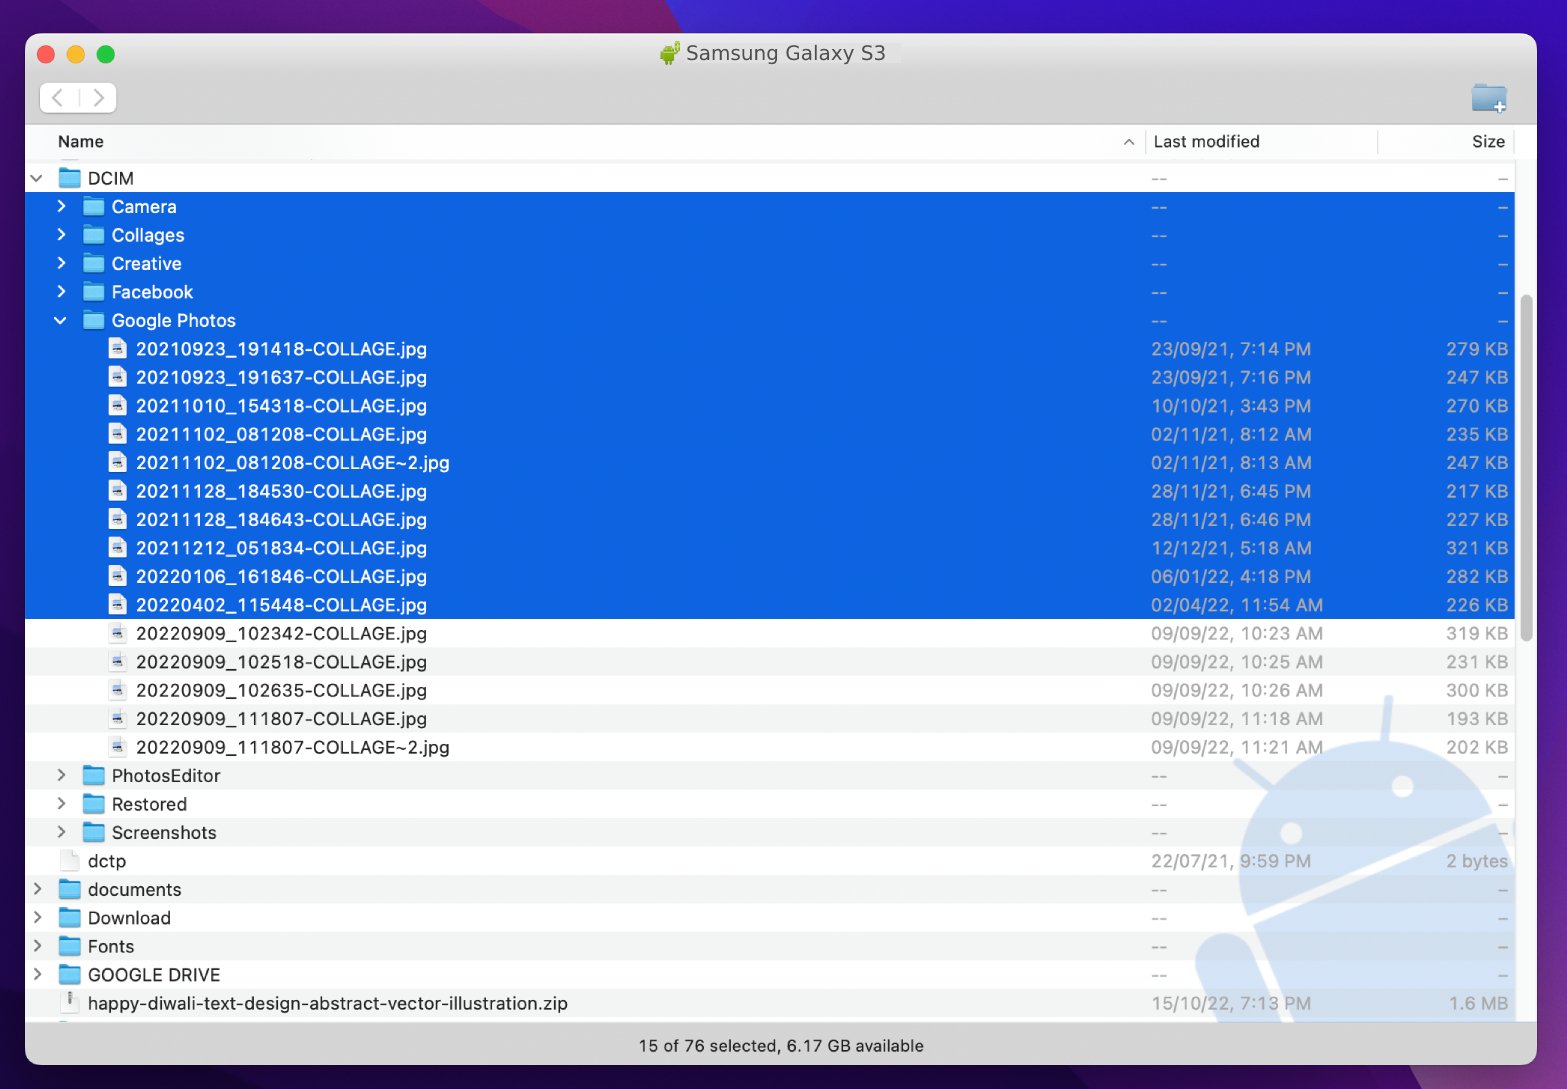The height and width of the screenshot is (1089, 1567).
Task: Select file 20220106_161846-COLLAGE.jpg
Action: (281, 576)
